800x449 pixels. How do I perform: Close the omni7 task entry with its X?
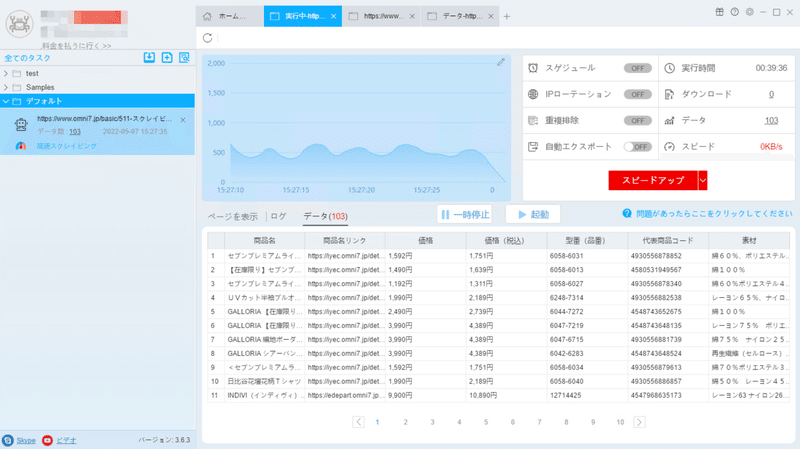183,120
